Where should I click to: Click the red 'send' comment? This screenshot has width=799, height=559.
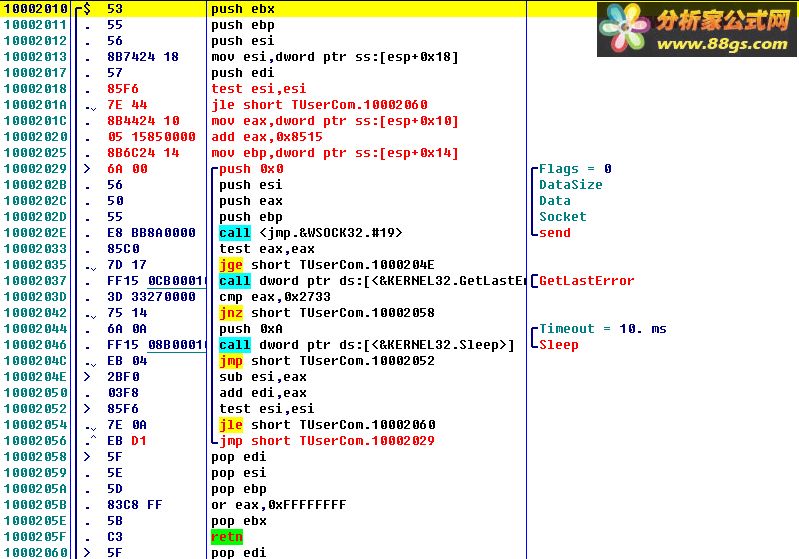pos(555,233)
